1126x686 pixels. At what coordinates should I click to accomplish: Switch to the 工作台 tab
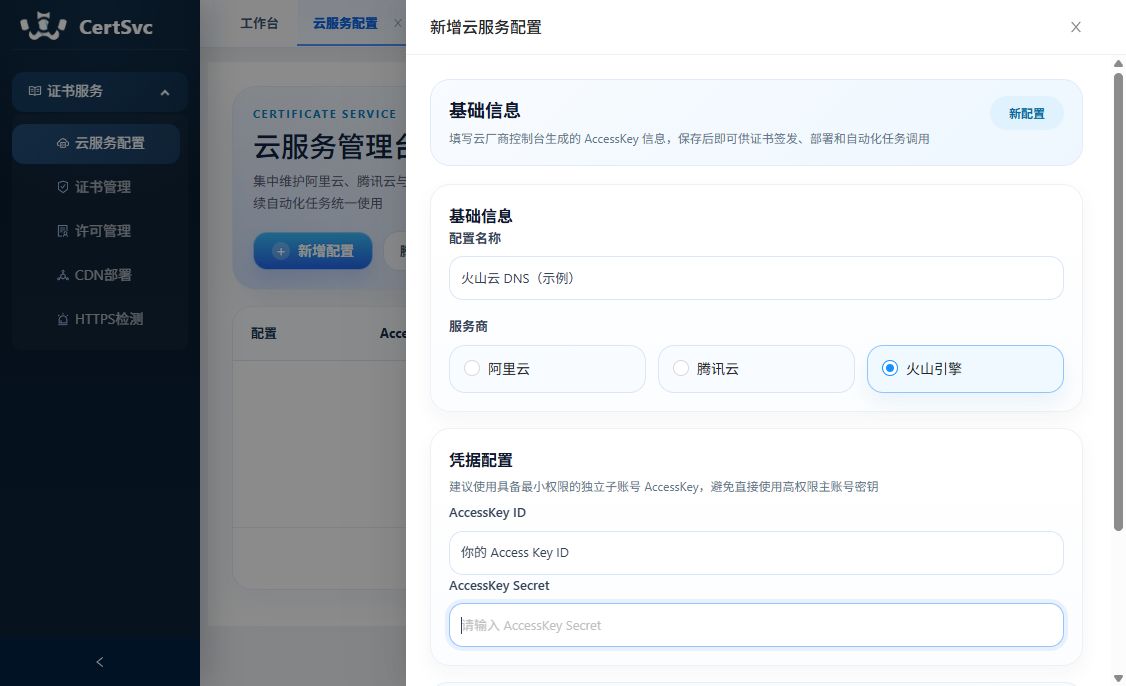tap(259, 23)
